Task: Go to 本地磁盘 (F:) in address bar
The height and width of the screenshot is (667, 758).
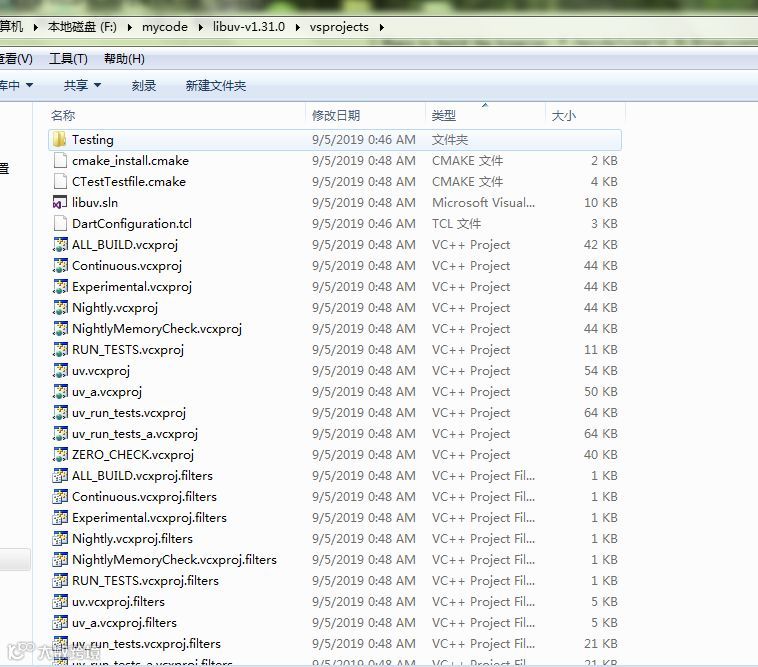Action: [x=82, y=27]
